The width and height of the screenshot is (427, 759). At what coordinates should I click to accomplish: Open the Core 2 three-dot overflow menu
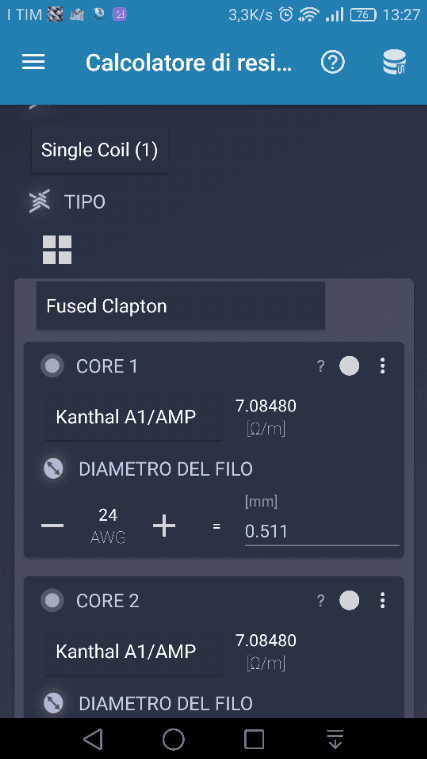click(382, 601)
